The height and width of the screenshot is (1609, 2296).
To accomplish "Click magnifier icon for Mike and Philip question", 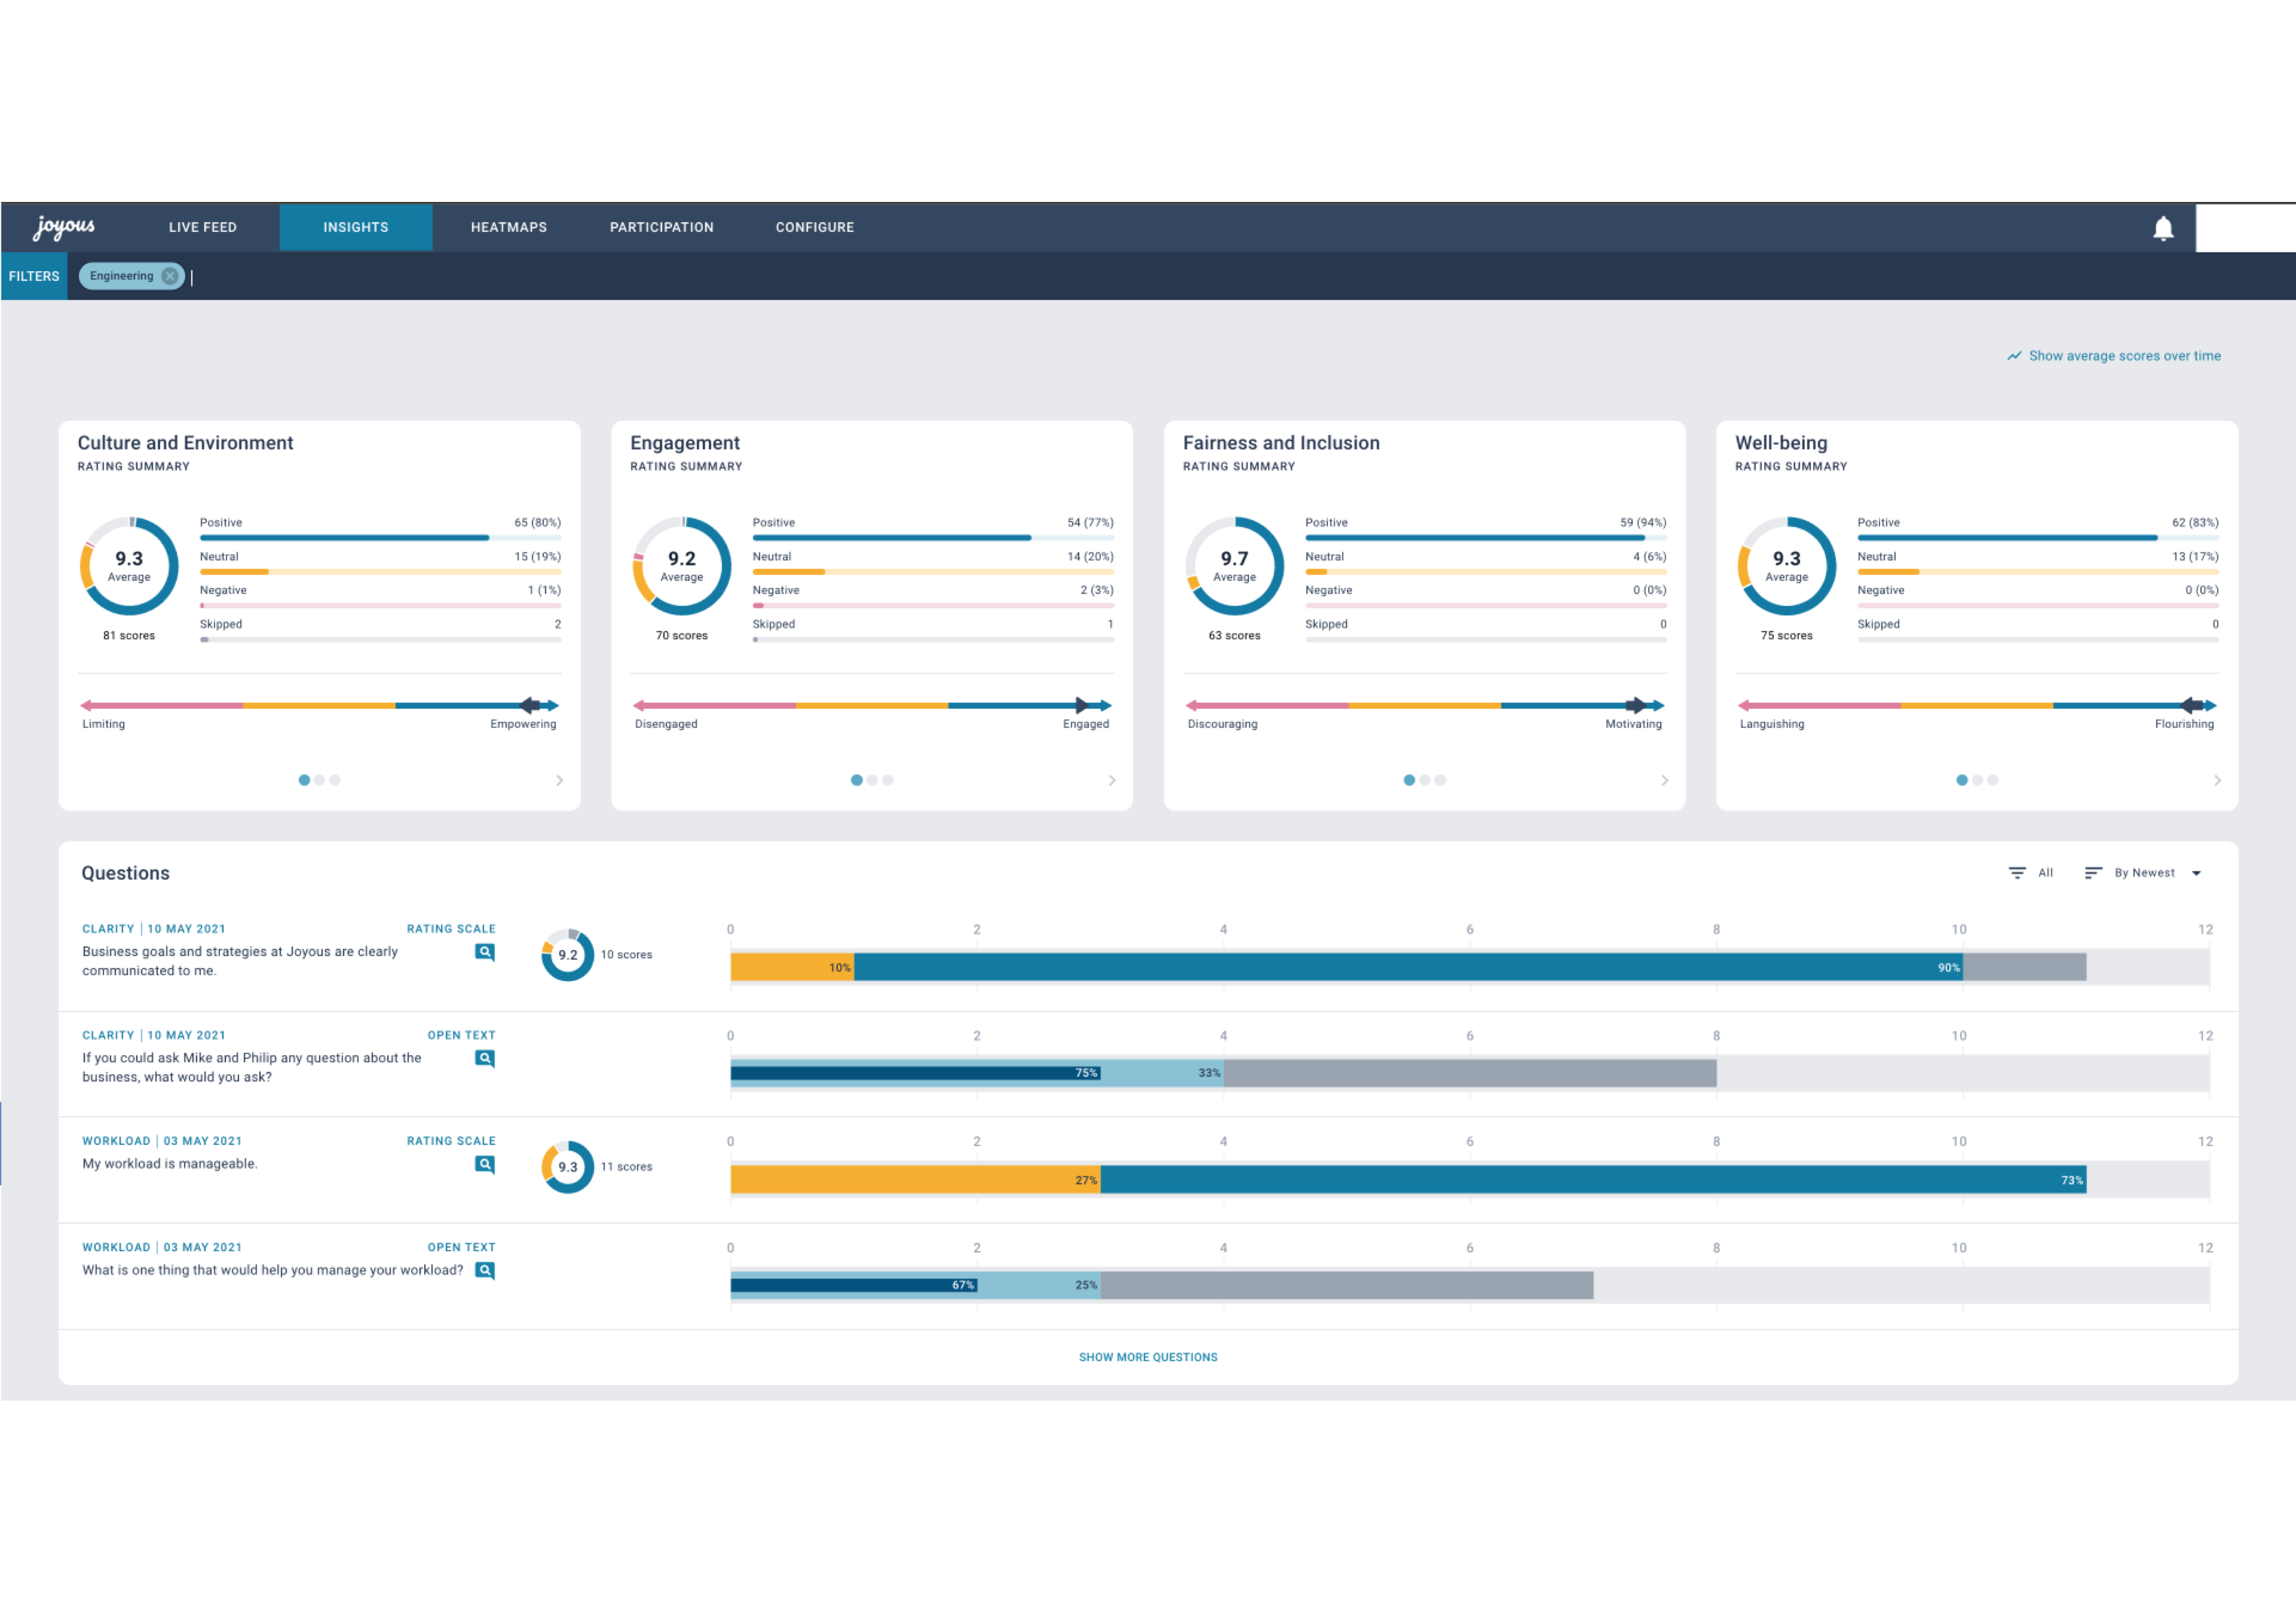I will coord(485,1058).
